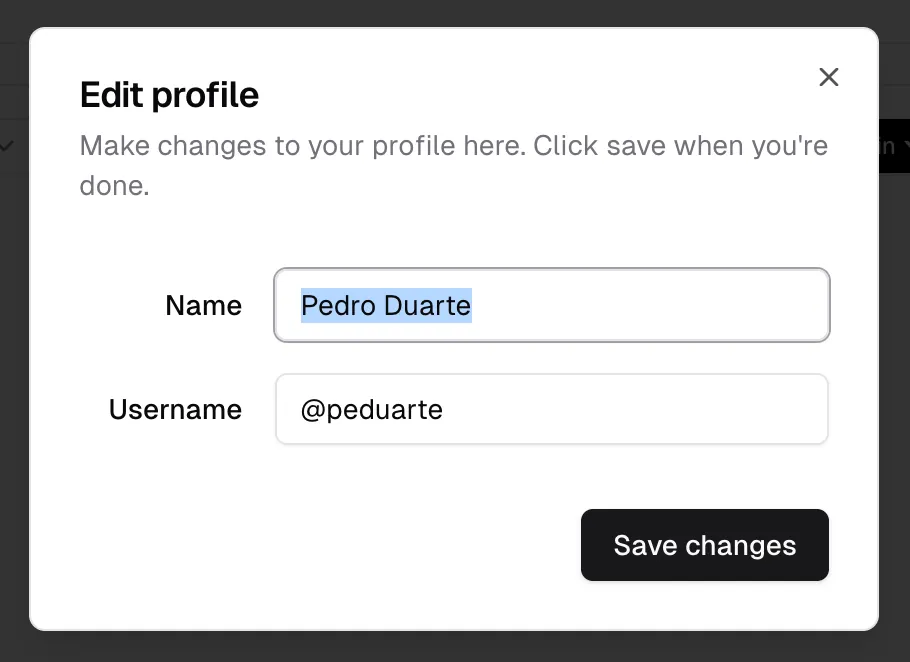Image resolution: width=910 pixels, height=662 pixels.
Task: Click the partially hidden checkmark icon behind dialog
Action: 8,146
